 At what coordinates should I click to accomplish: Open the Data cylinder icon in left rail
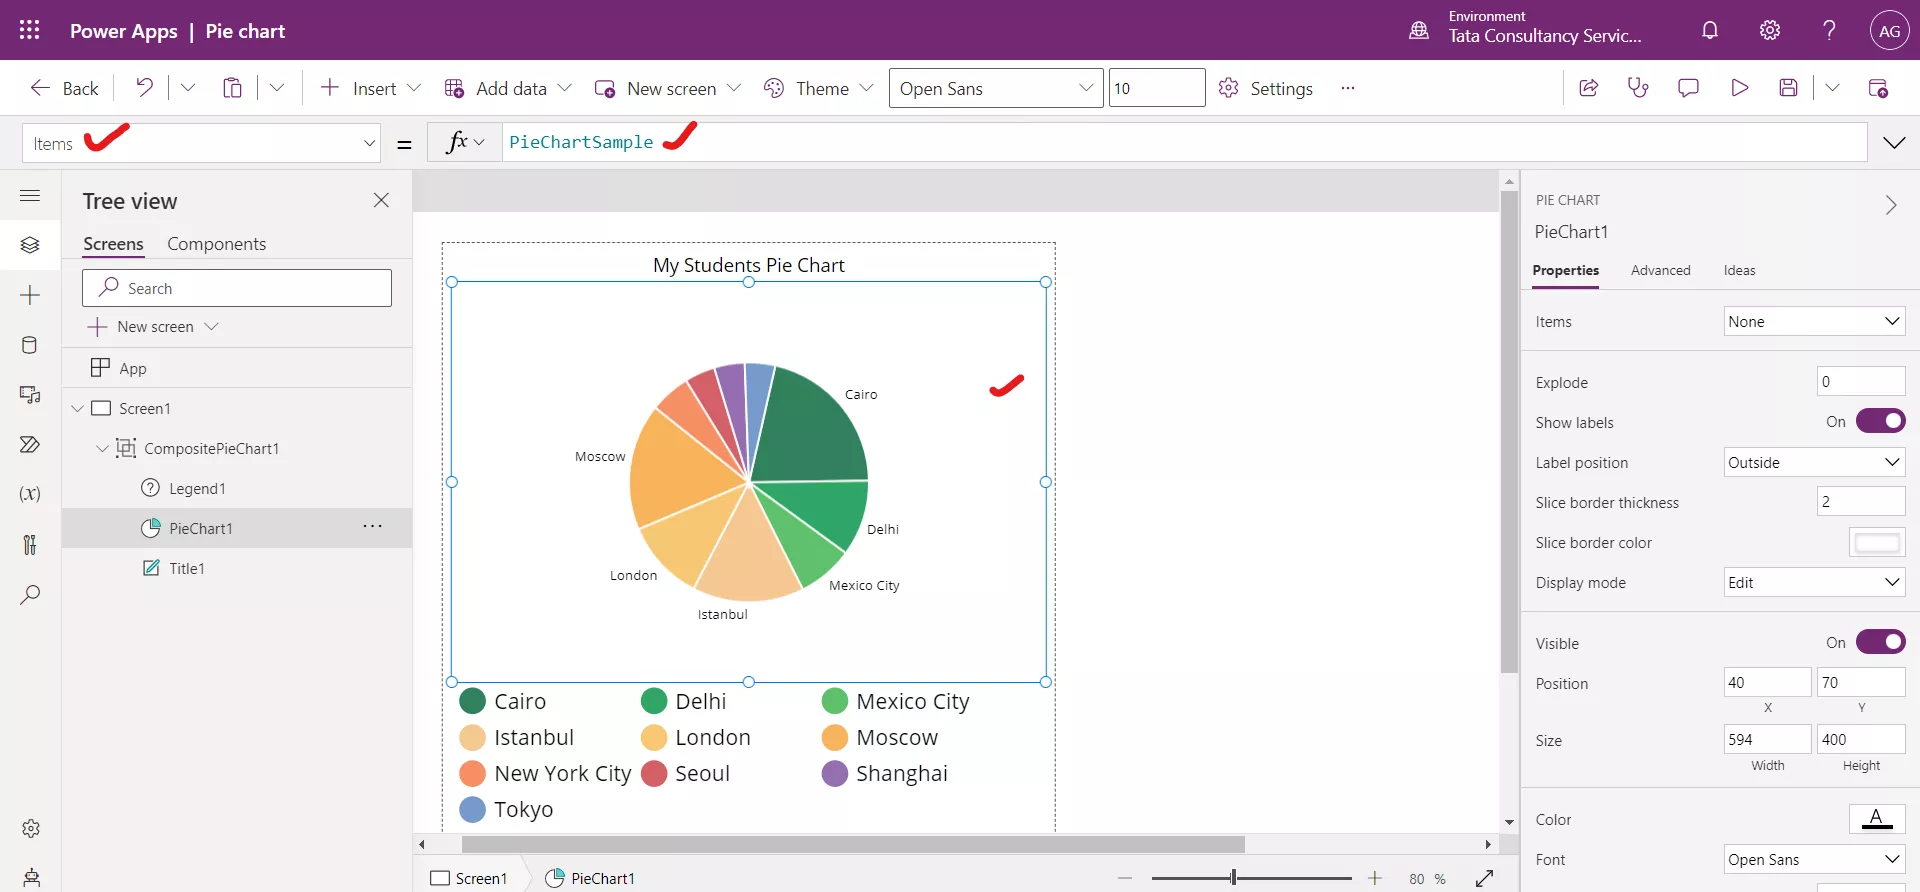[x=30, y=345]
